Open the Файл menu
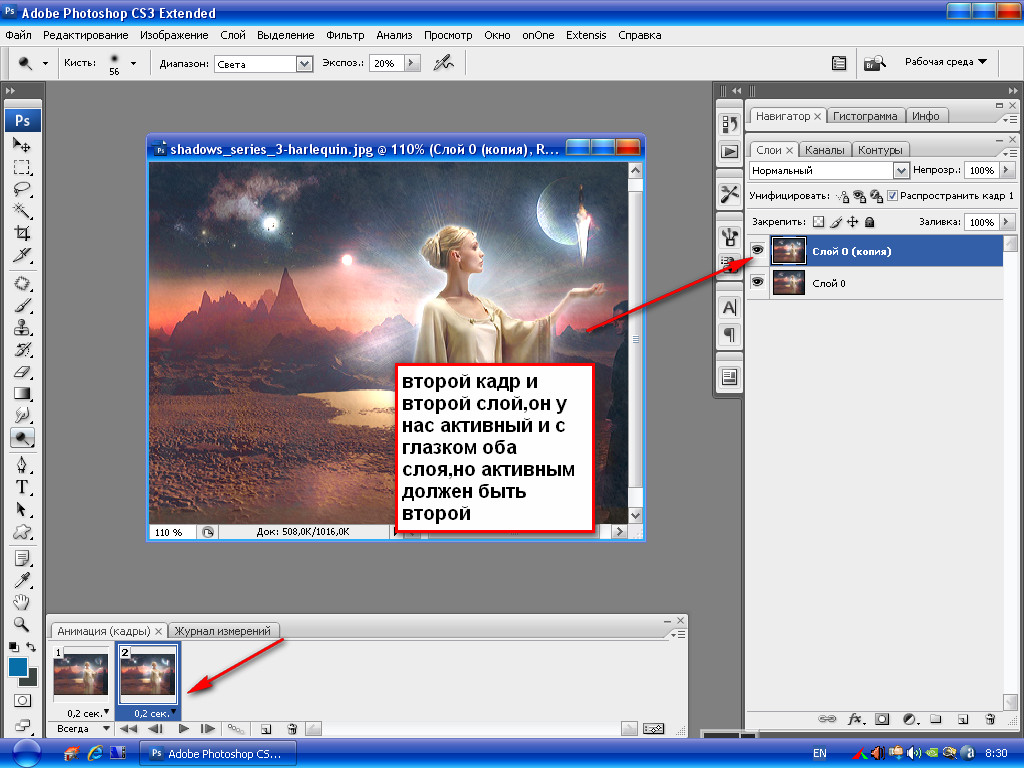The image size is (1024, 768). click(18, 35)
